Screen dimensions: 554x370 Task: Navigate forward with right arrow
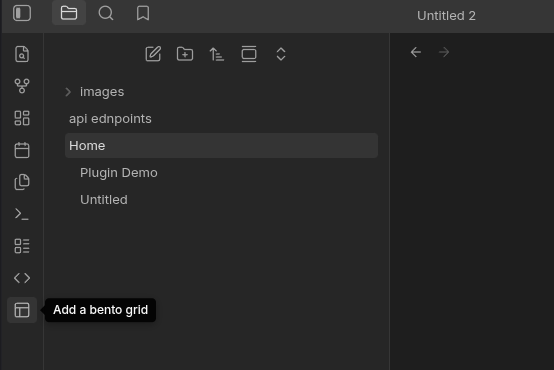point(444,52)
